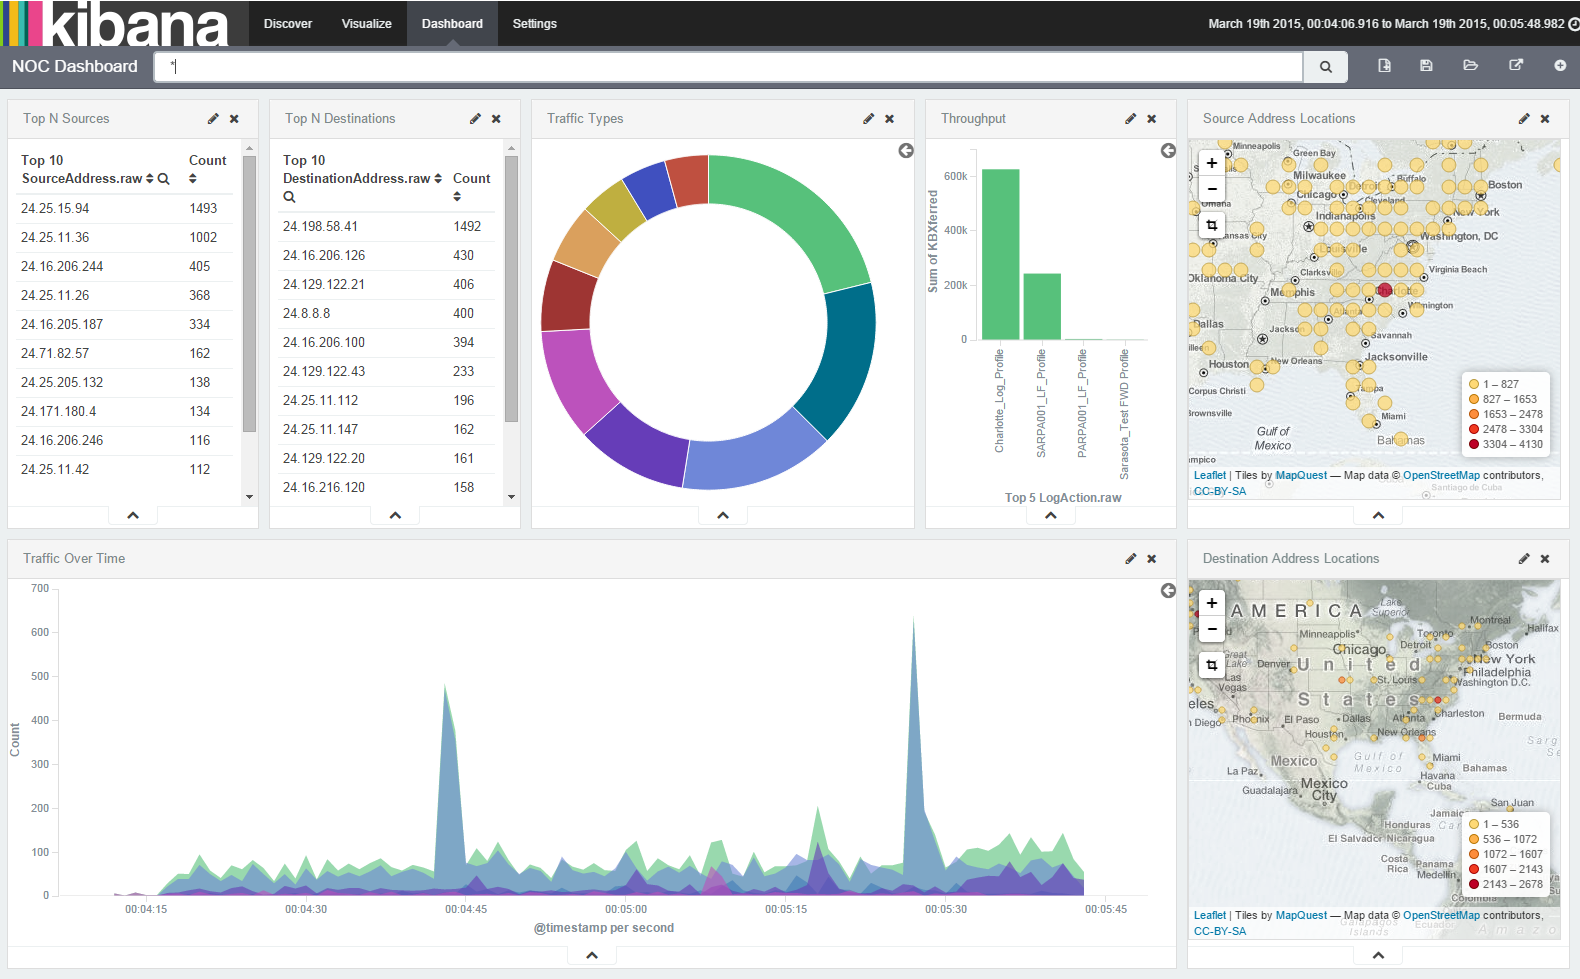1580x979 pixels.
Task: Expand the spy panel under Traffic Over Time
Action: coord(592,956)
